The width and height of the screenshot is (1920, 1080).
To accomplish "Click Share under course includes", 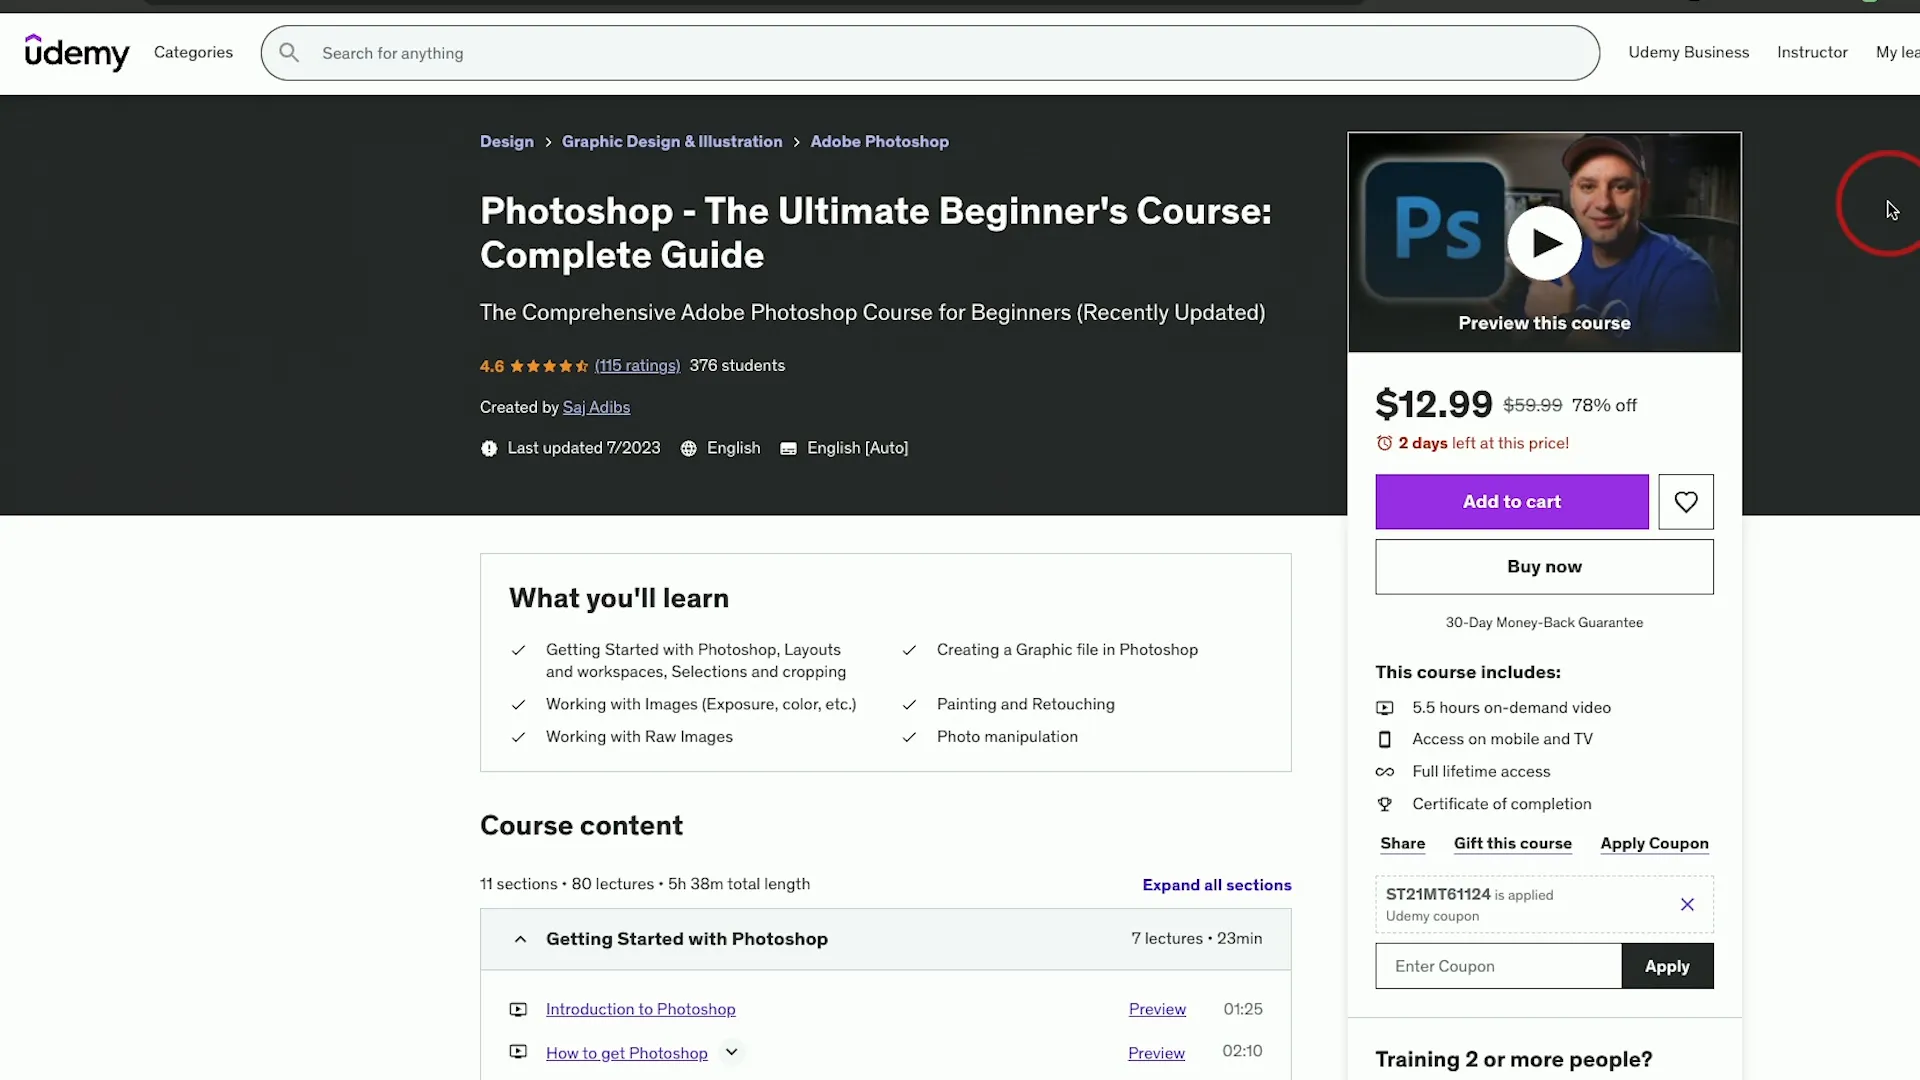I will 1402,844.
